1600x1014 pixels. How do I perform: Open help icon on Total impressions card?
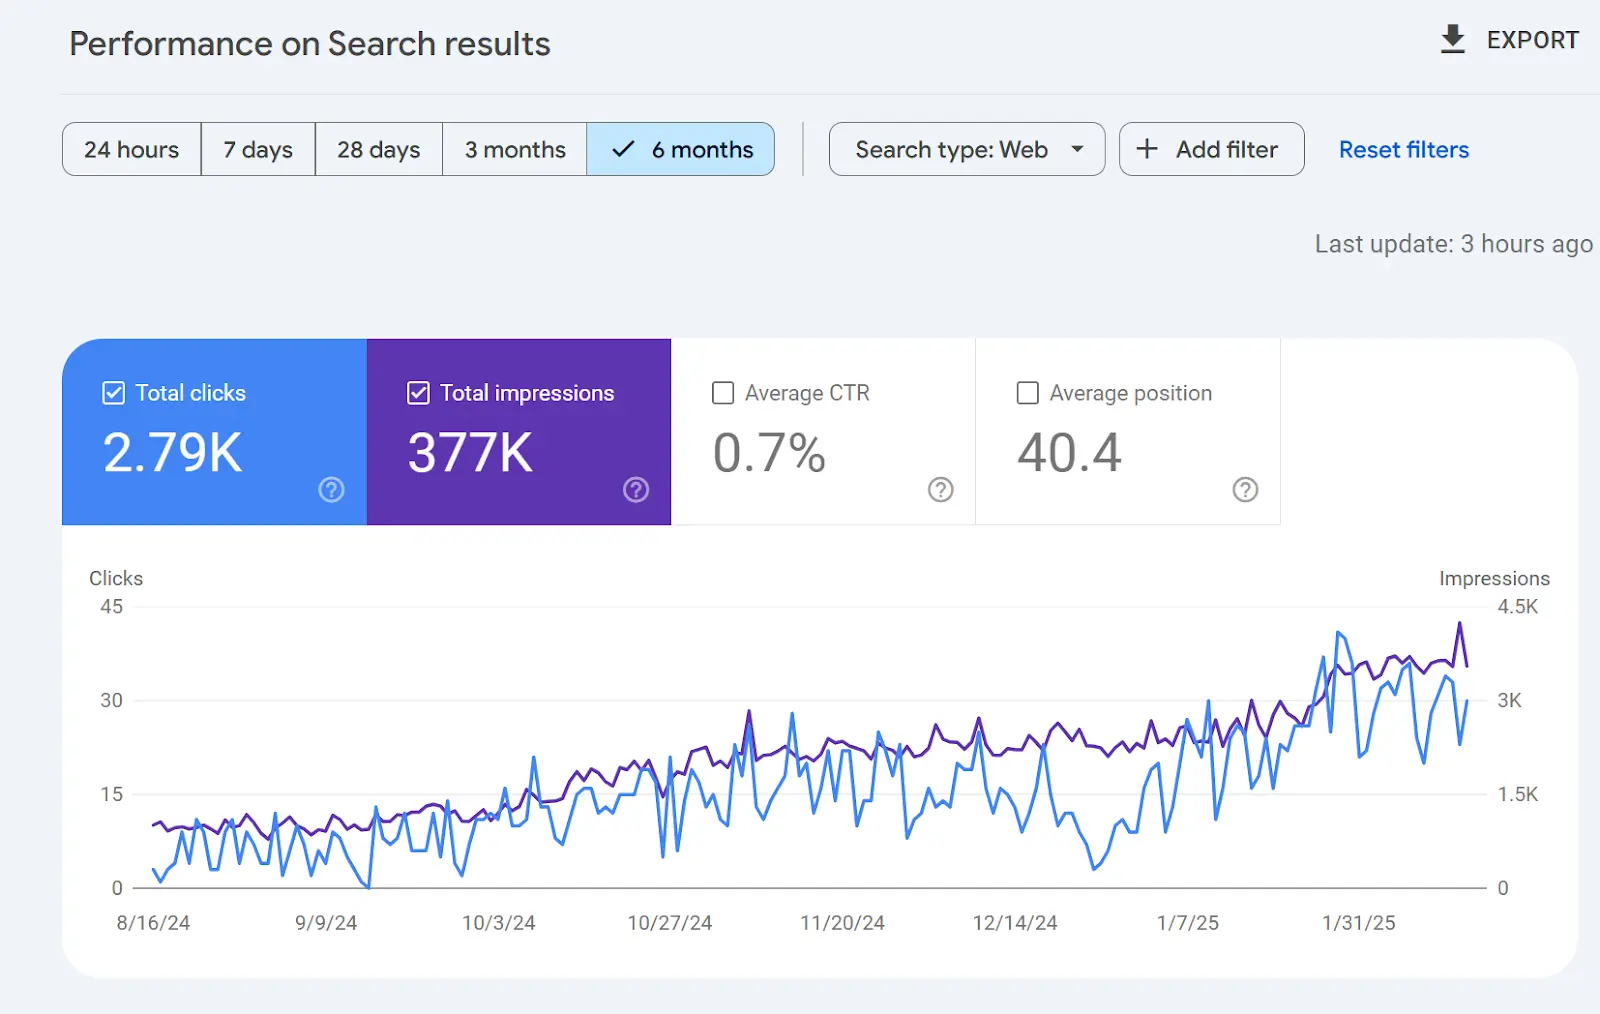click(636, 489)
